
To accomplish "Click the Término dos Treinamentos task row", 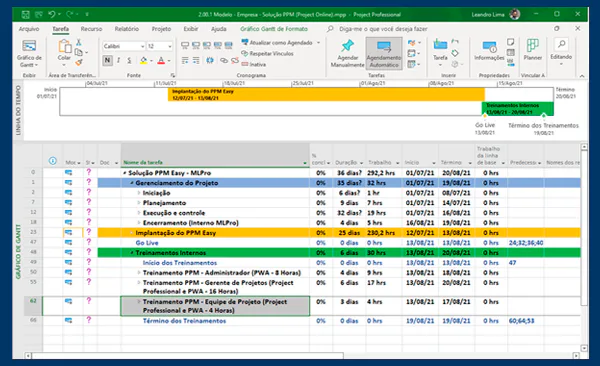I will tap(184, 321).
